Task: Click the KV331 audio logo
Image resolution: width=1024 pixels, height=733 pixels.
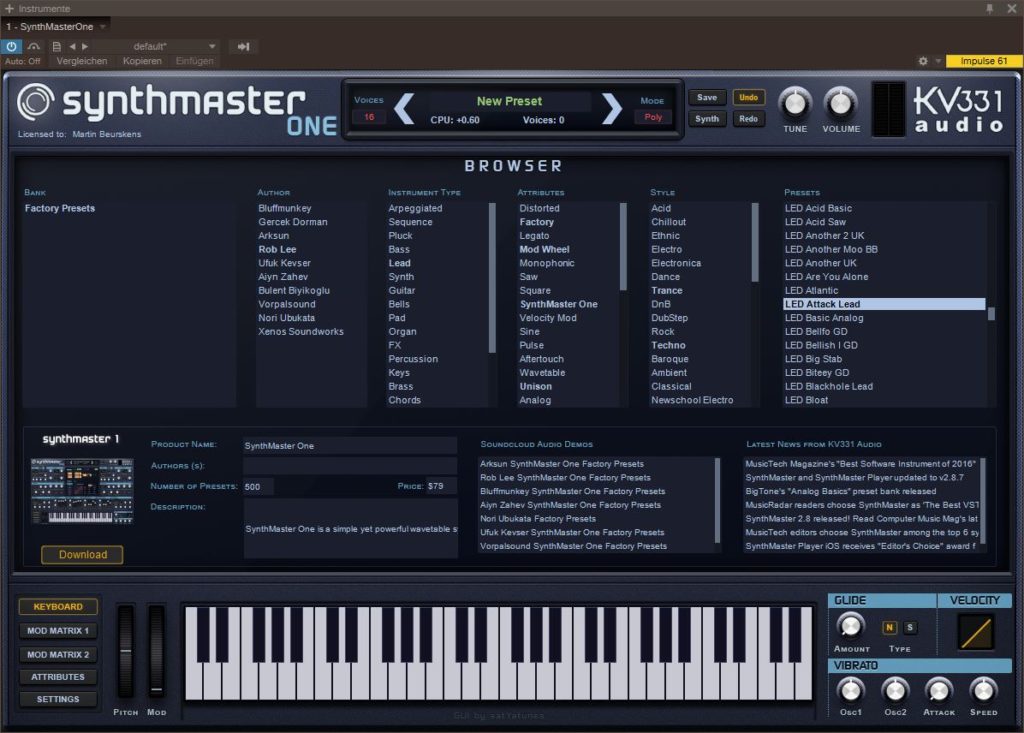Action: click(959, 109)
